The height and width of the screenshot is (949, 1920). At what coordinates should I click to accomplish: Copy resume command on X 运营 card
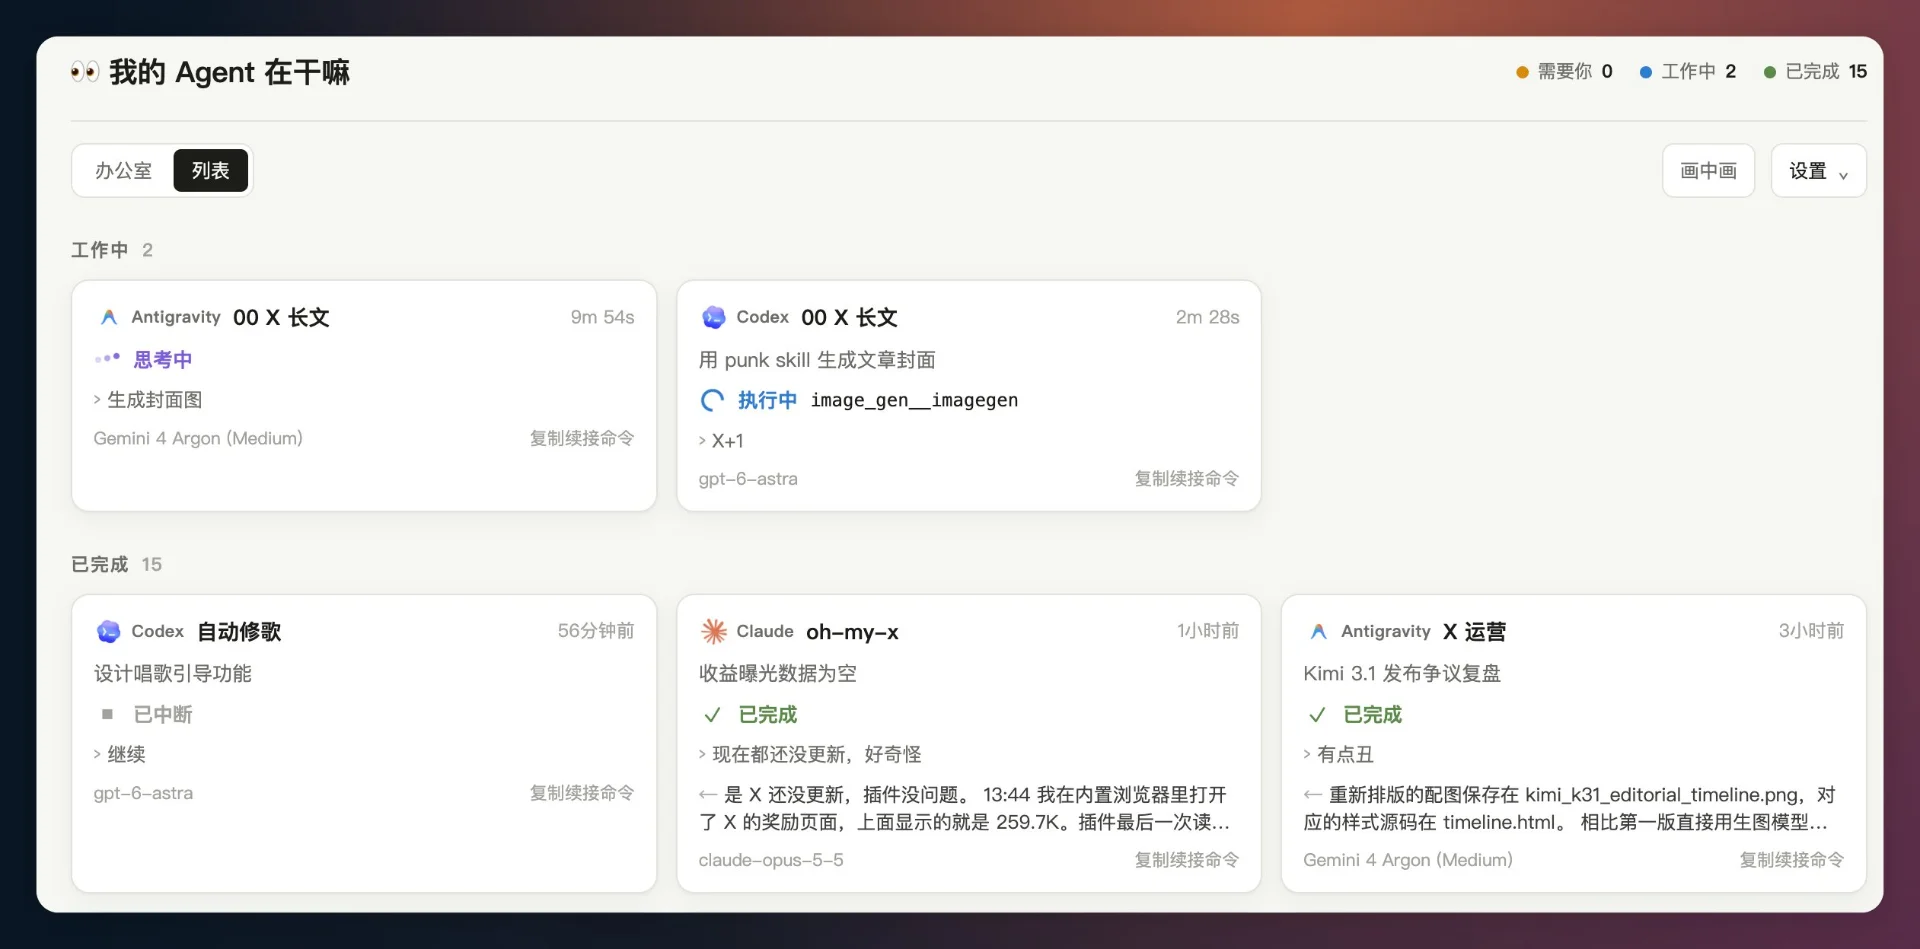pos(1791,860)
